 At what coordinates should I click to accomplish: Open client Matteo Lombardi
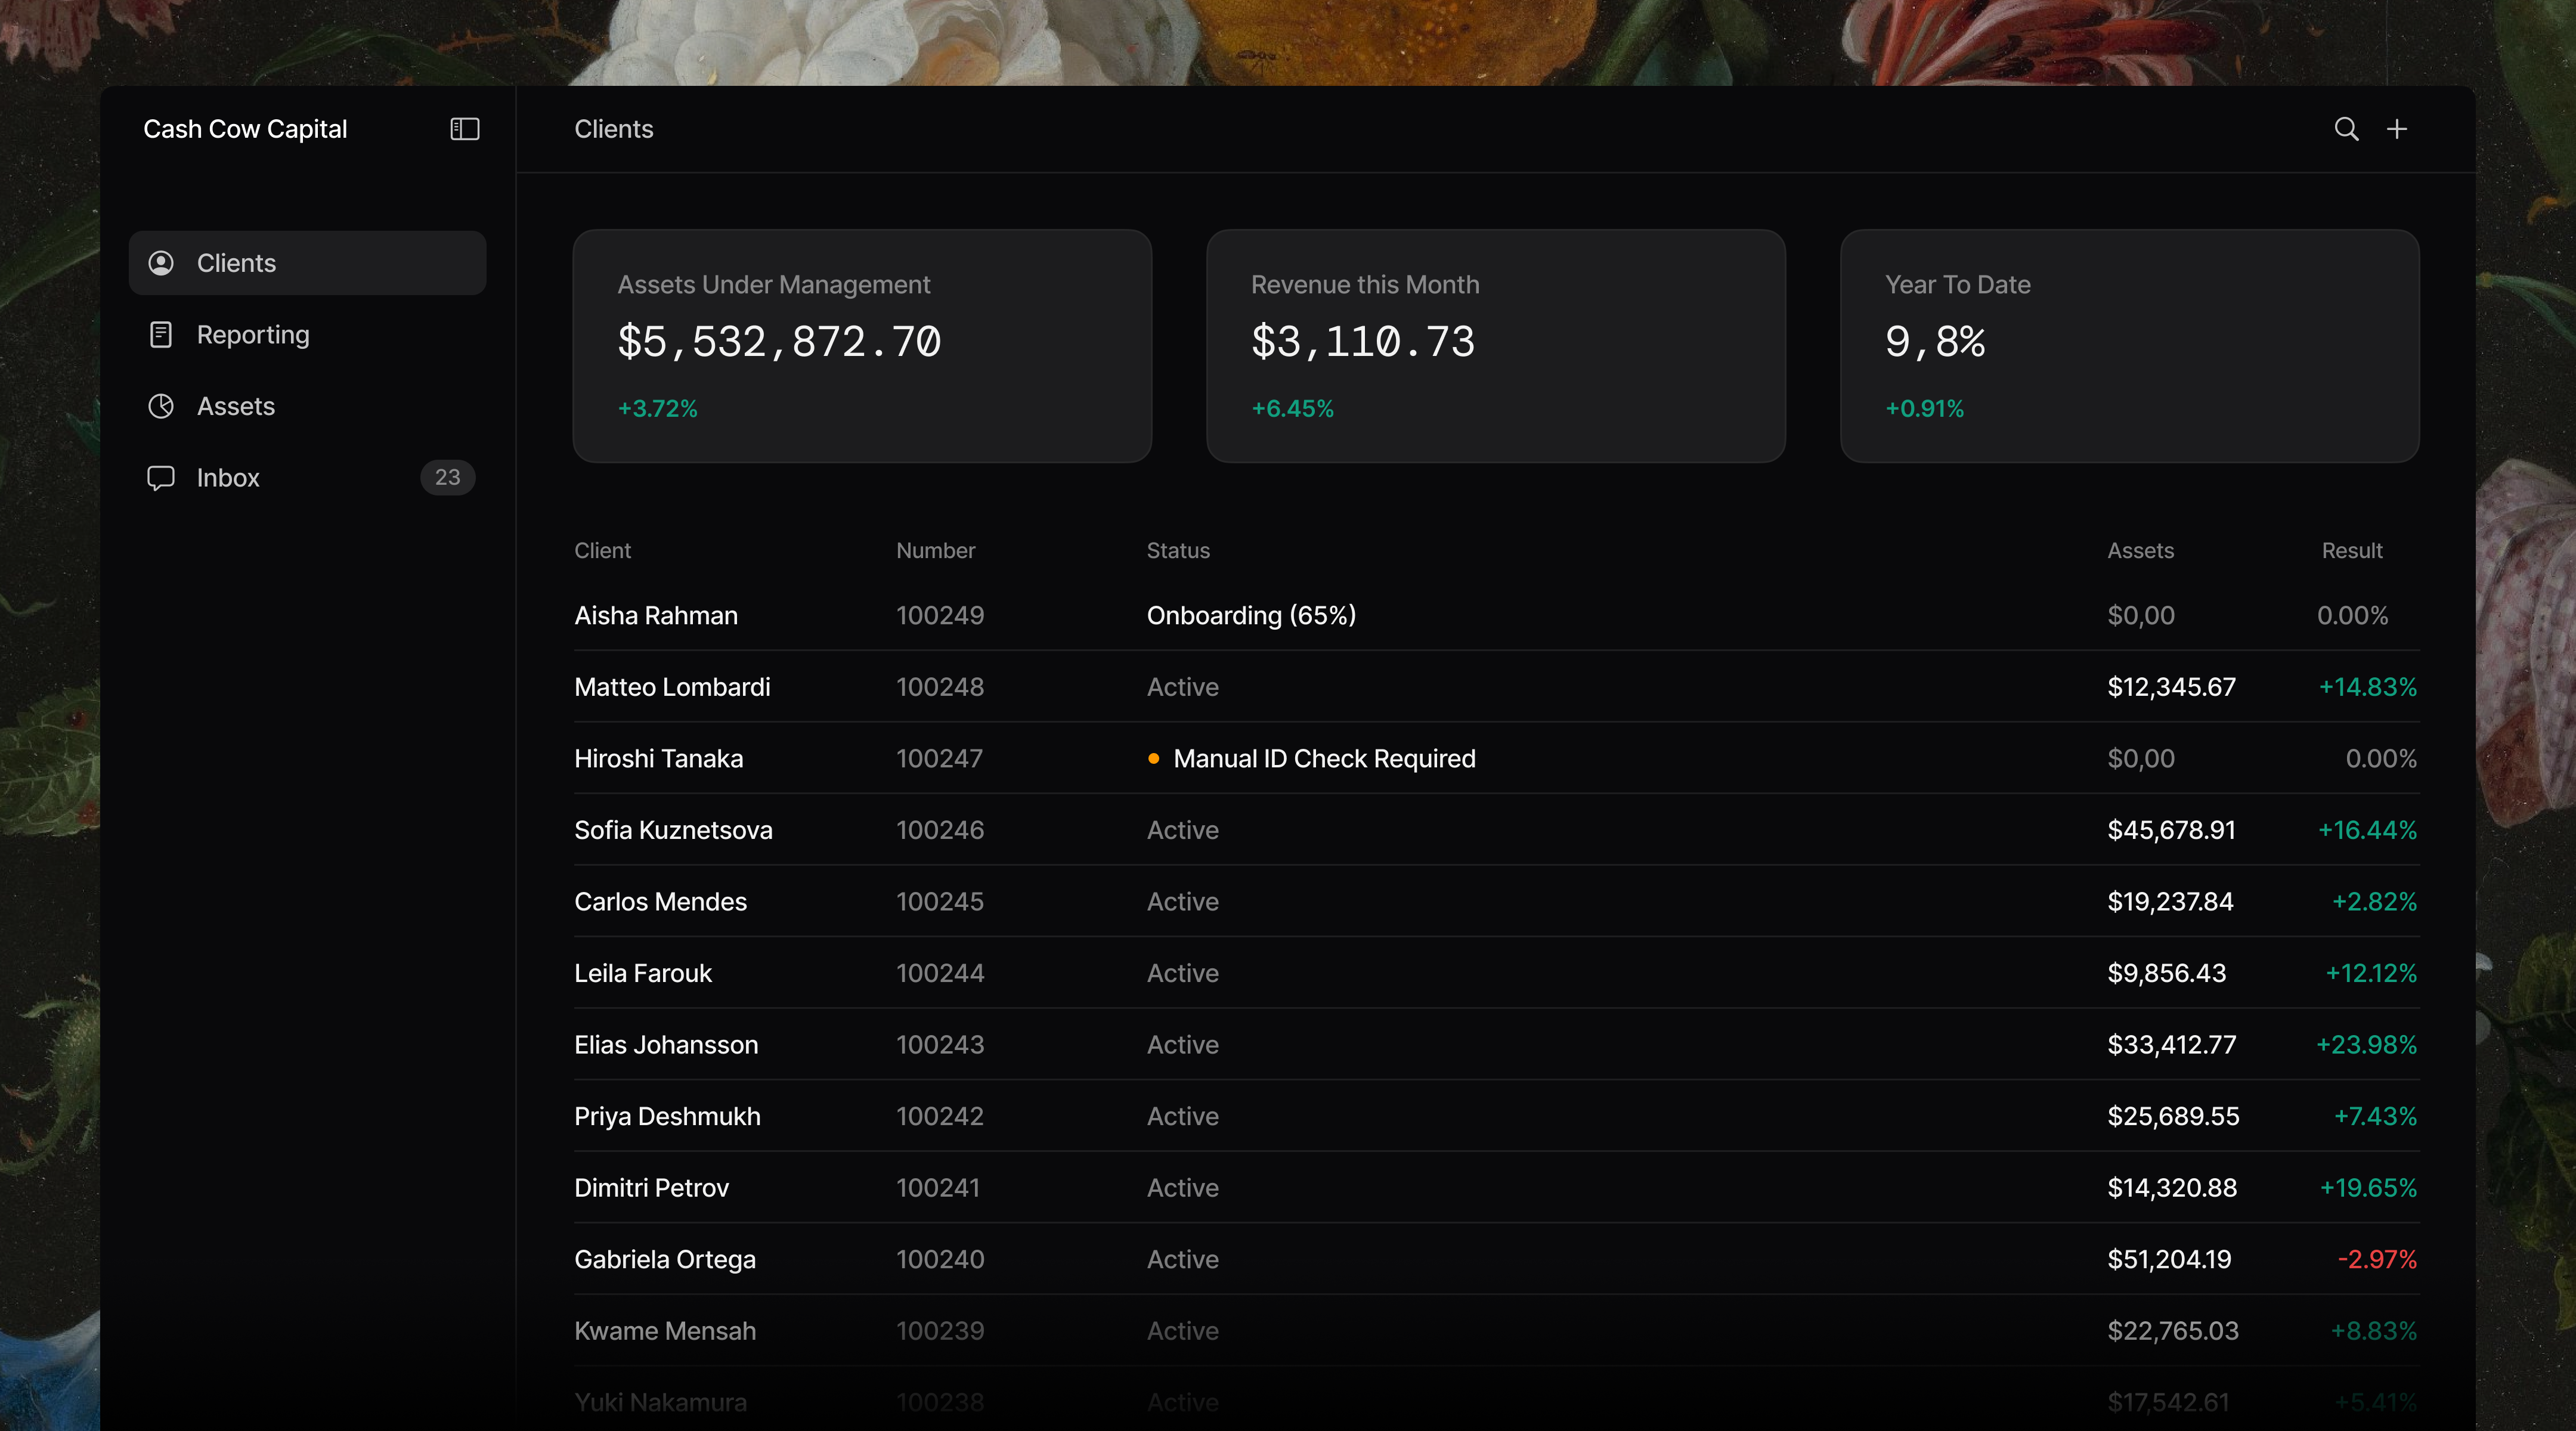tap(672, 687)
